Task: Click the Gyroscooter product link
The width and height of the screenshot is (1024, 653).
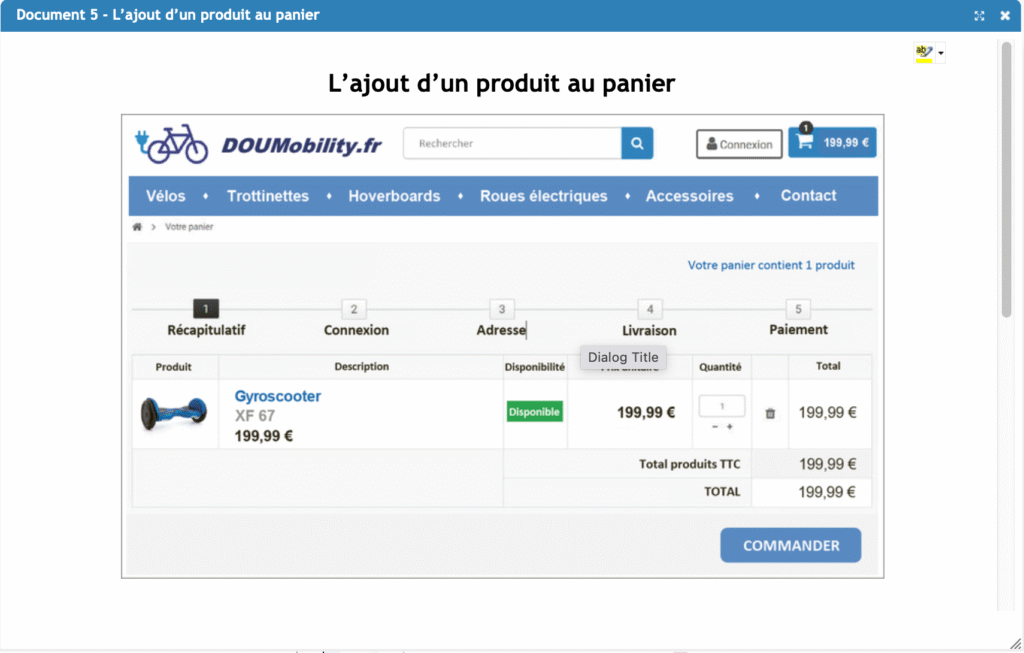Action: 278,396
